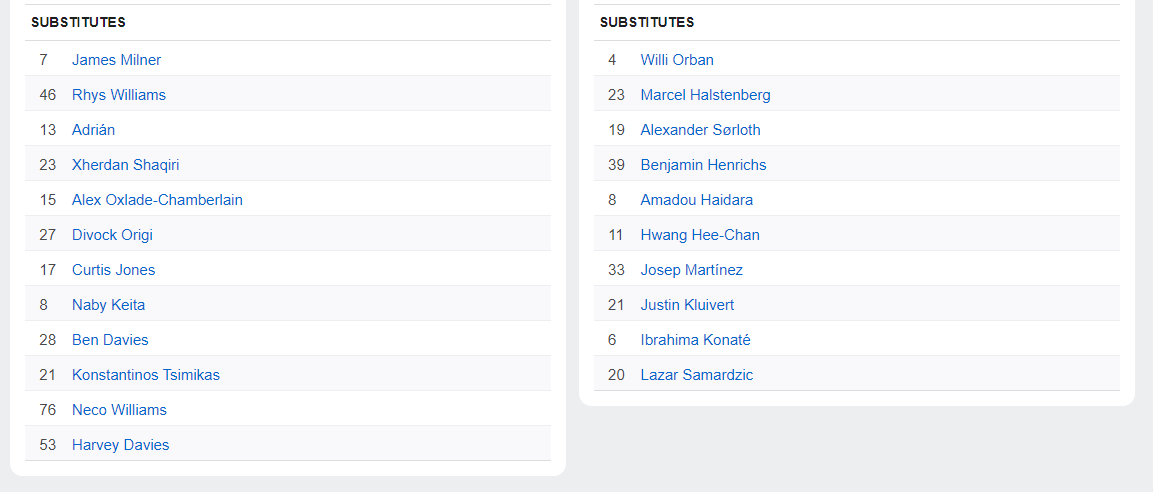Open Neco Williams' player profile
The width and height of the screenshot is (1153, 492).
pos(119,410)
